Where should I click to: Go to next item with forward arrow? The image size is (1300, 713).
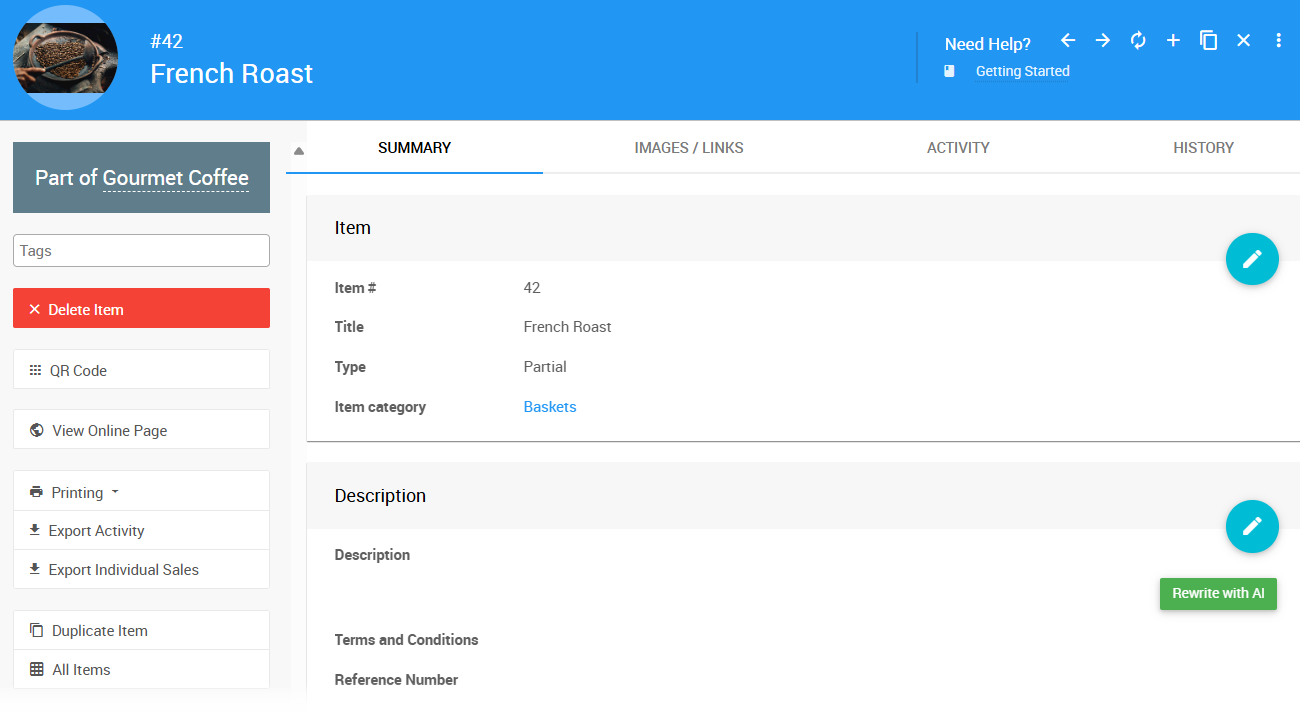(1103, 40)
